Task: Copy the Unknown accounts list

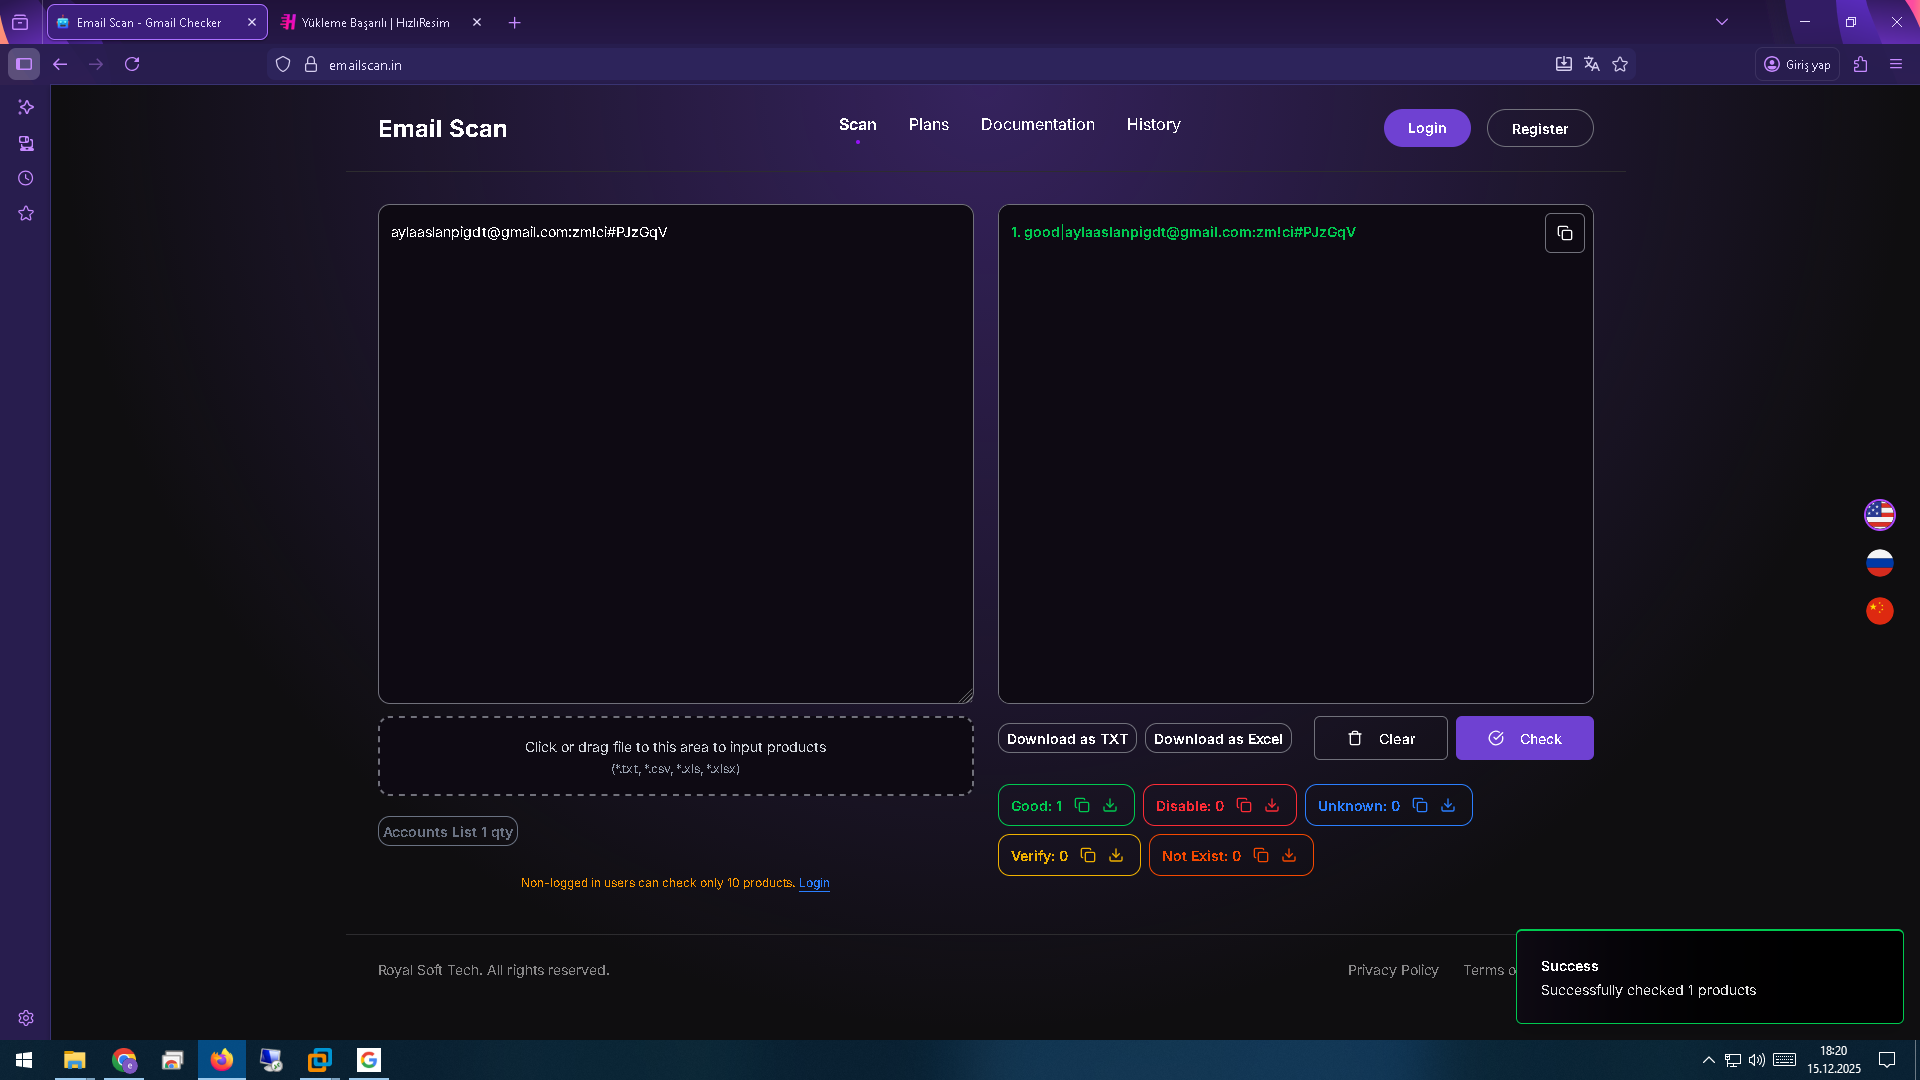Action: point(1420,805)
